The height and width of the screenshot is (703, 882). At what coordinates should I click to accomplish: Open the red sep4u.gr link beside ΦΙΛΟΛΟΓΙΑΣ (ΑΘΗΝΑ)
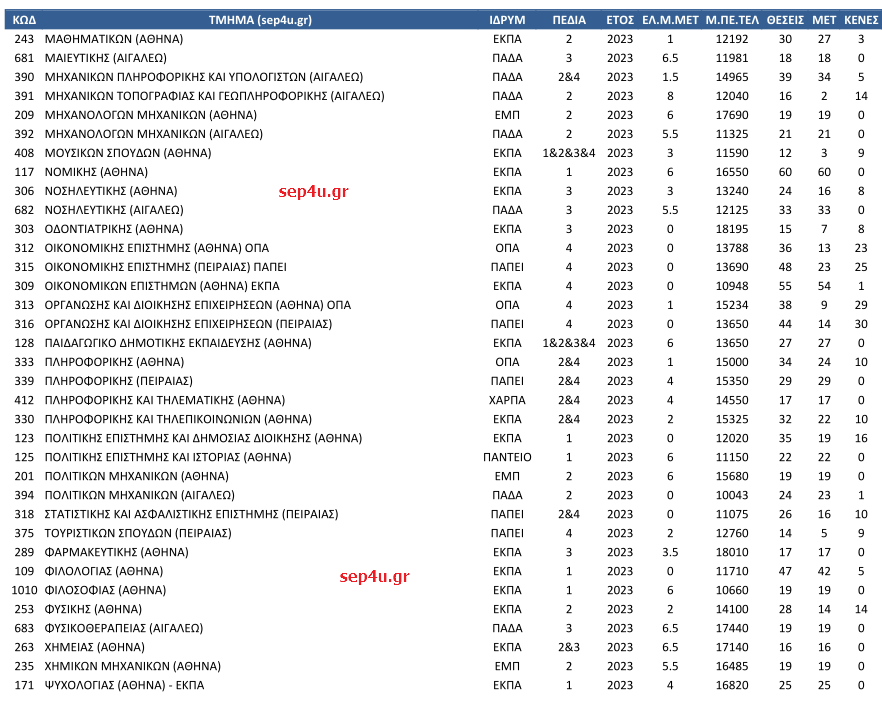(375, 576)
